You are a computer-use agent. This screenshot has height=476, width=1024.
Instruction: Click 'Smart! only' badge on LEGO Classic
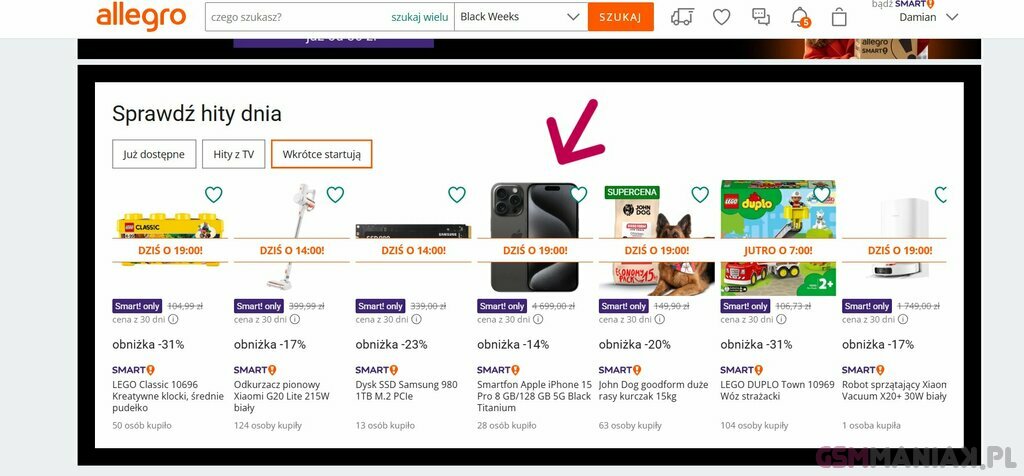(137, 306)
